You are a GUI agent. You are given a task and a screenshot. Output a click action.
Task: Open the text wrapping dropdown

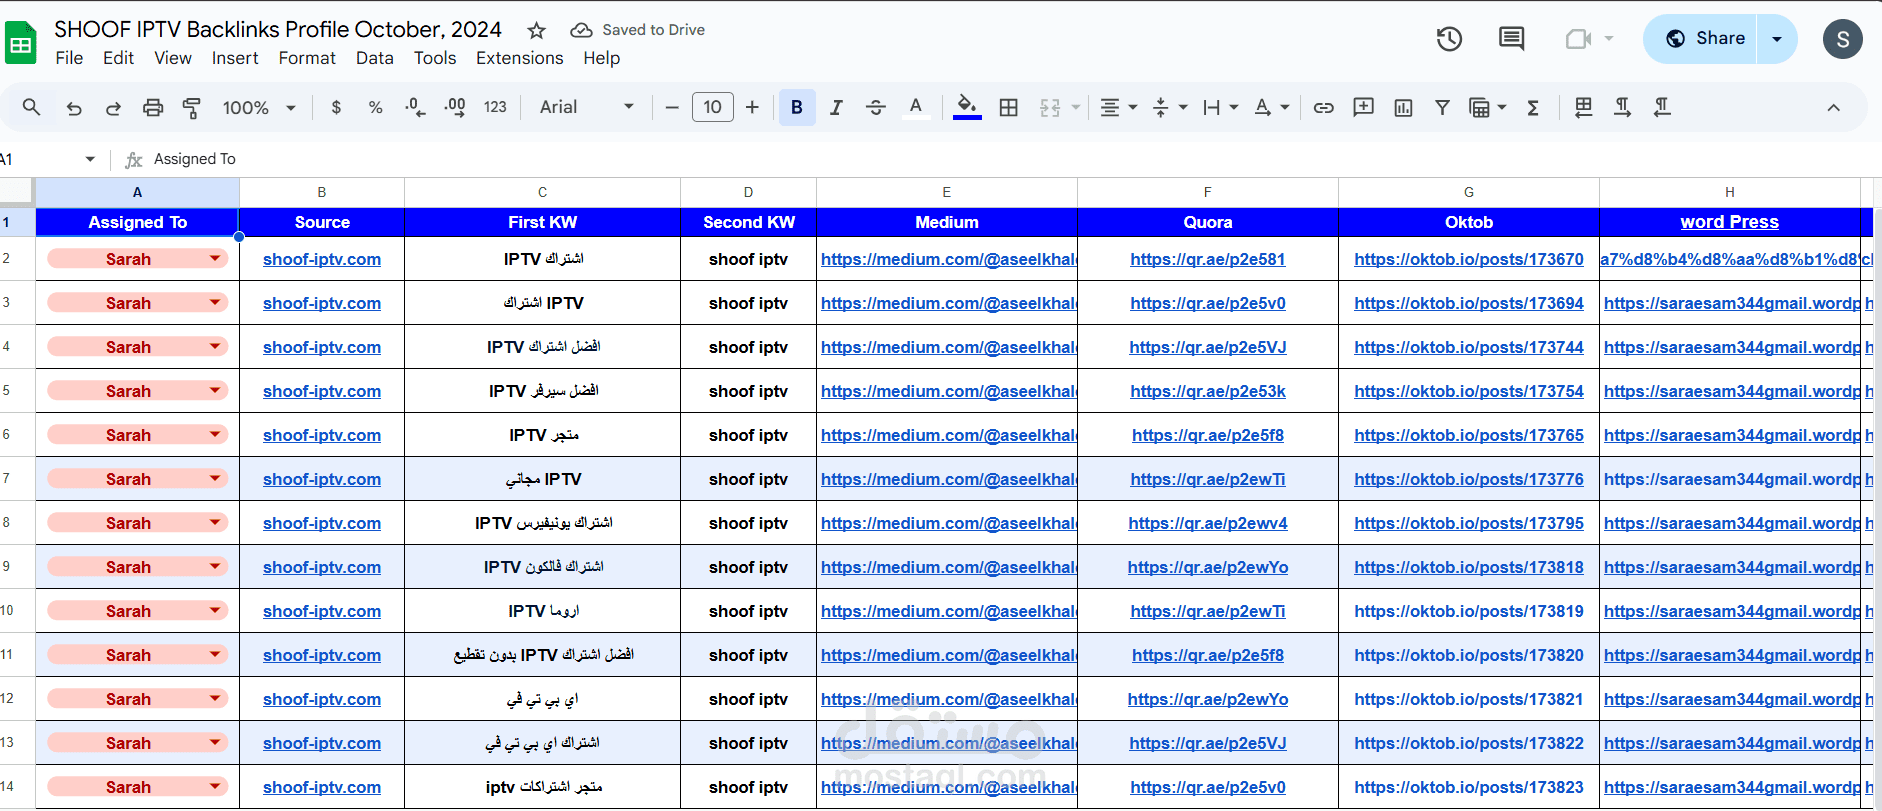[x=1220, y=107]
